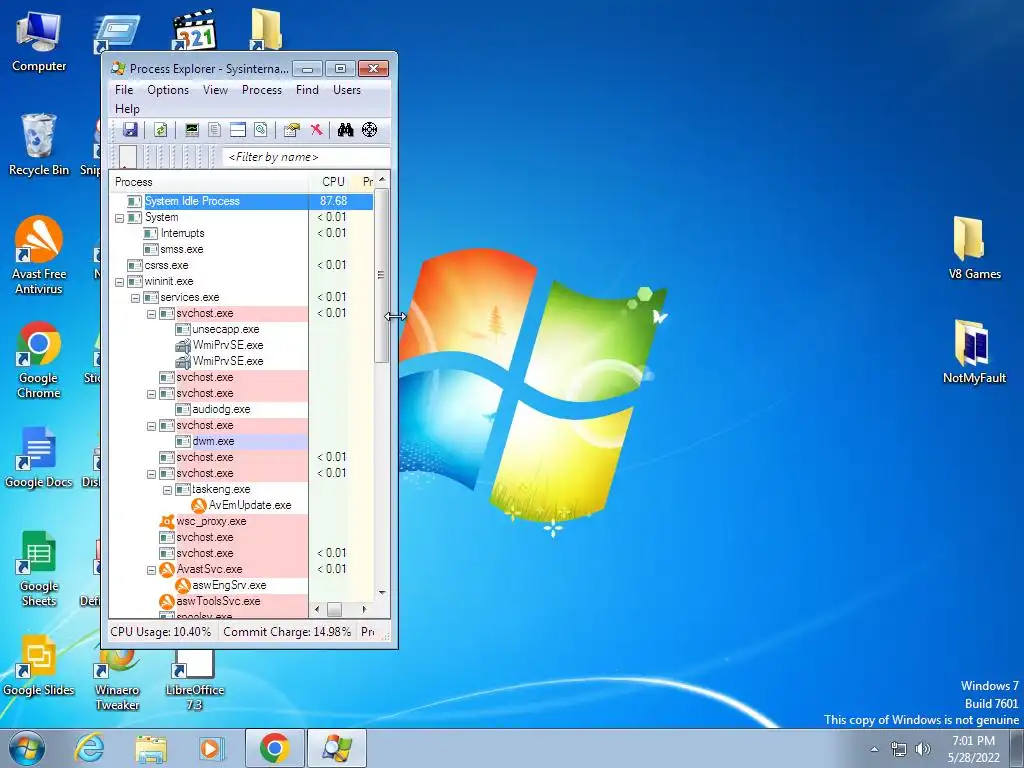1024x768 pixels.
Task: Select the NotMyFault folder icon
Action: [974, 352]
